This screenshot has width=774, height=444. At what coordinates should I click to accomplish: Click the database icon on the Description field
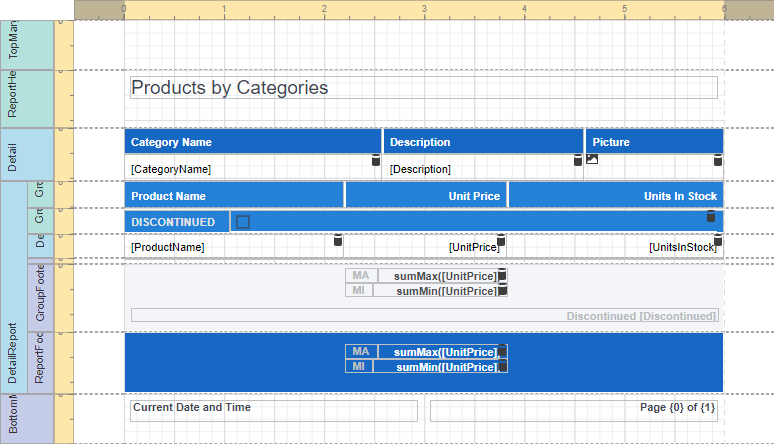point(577,161)
